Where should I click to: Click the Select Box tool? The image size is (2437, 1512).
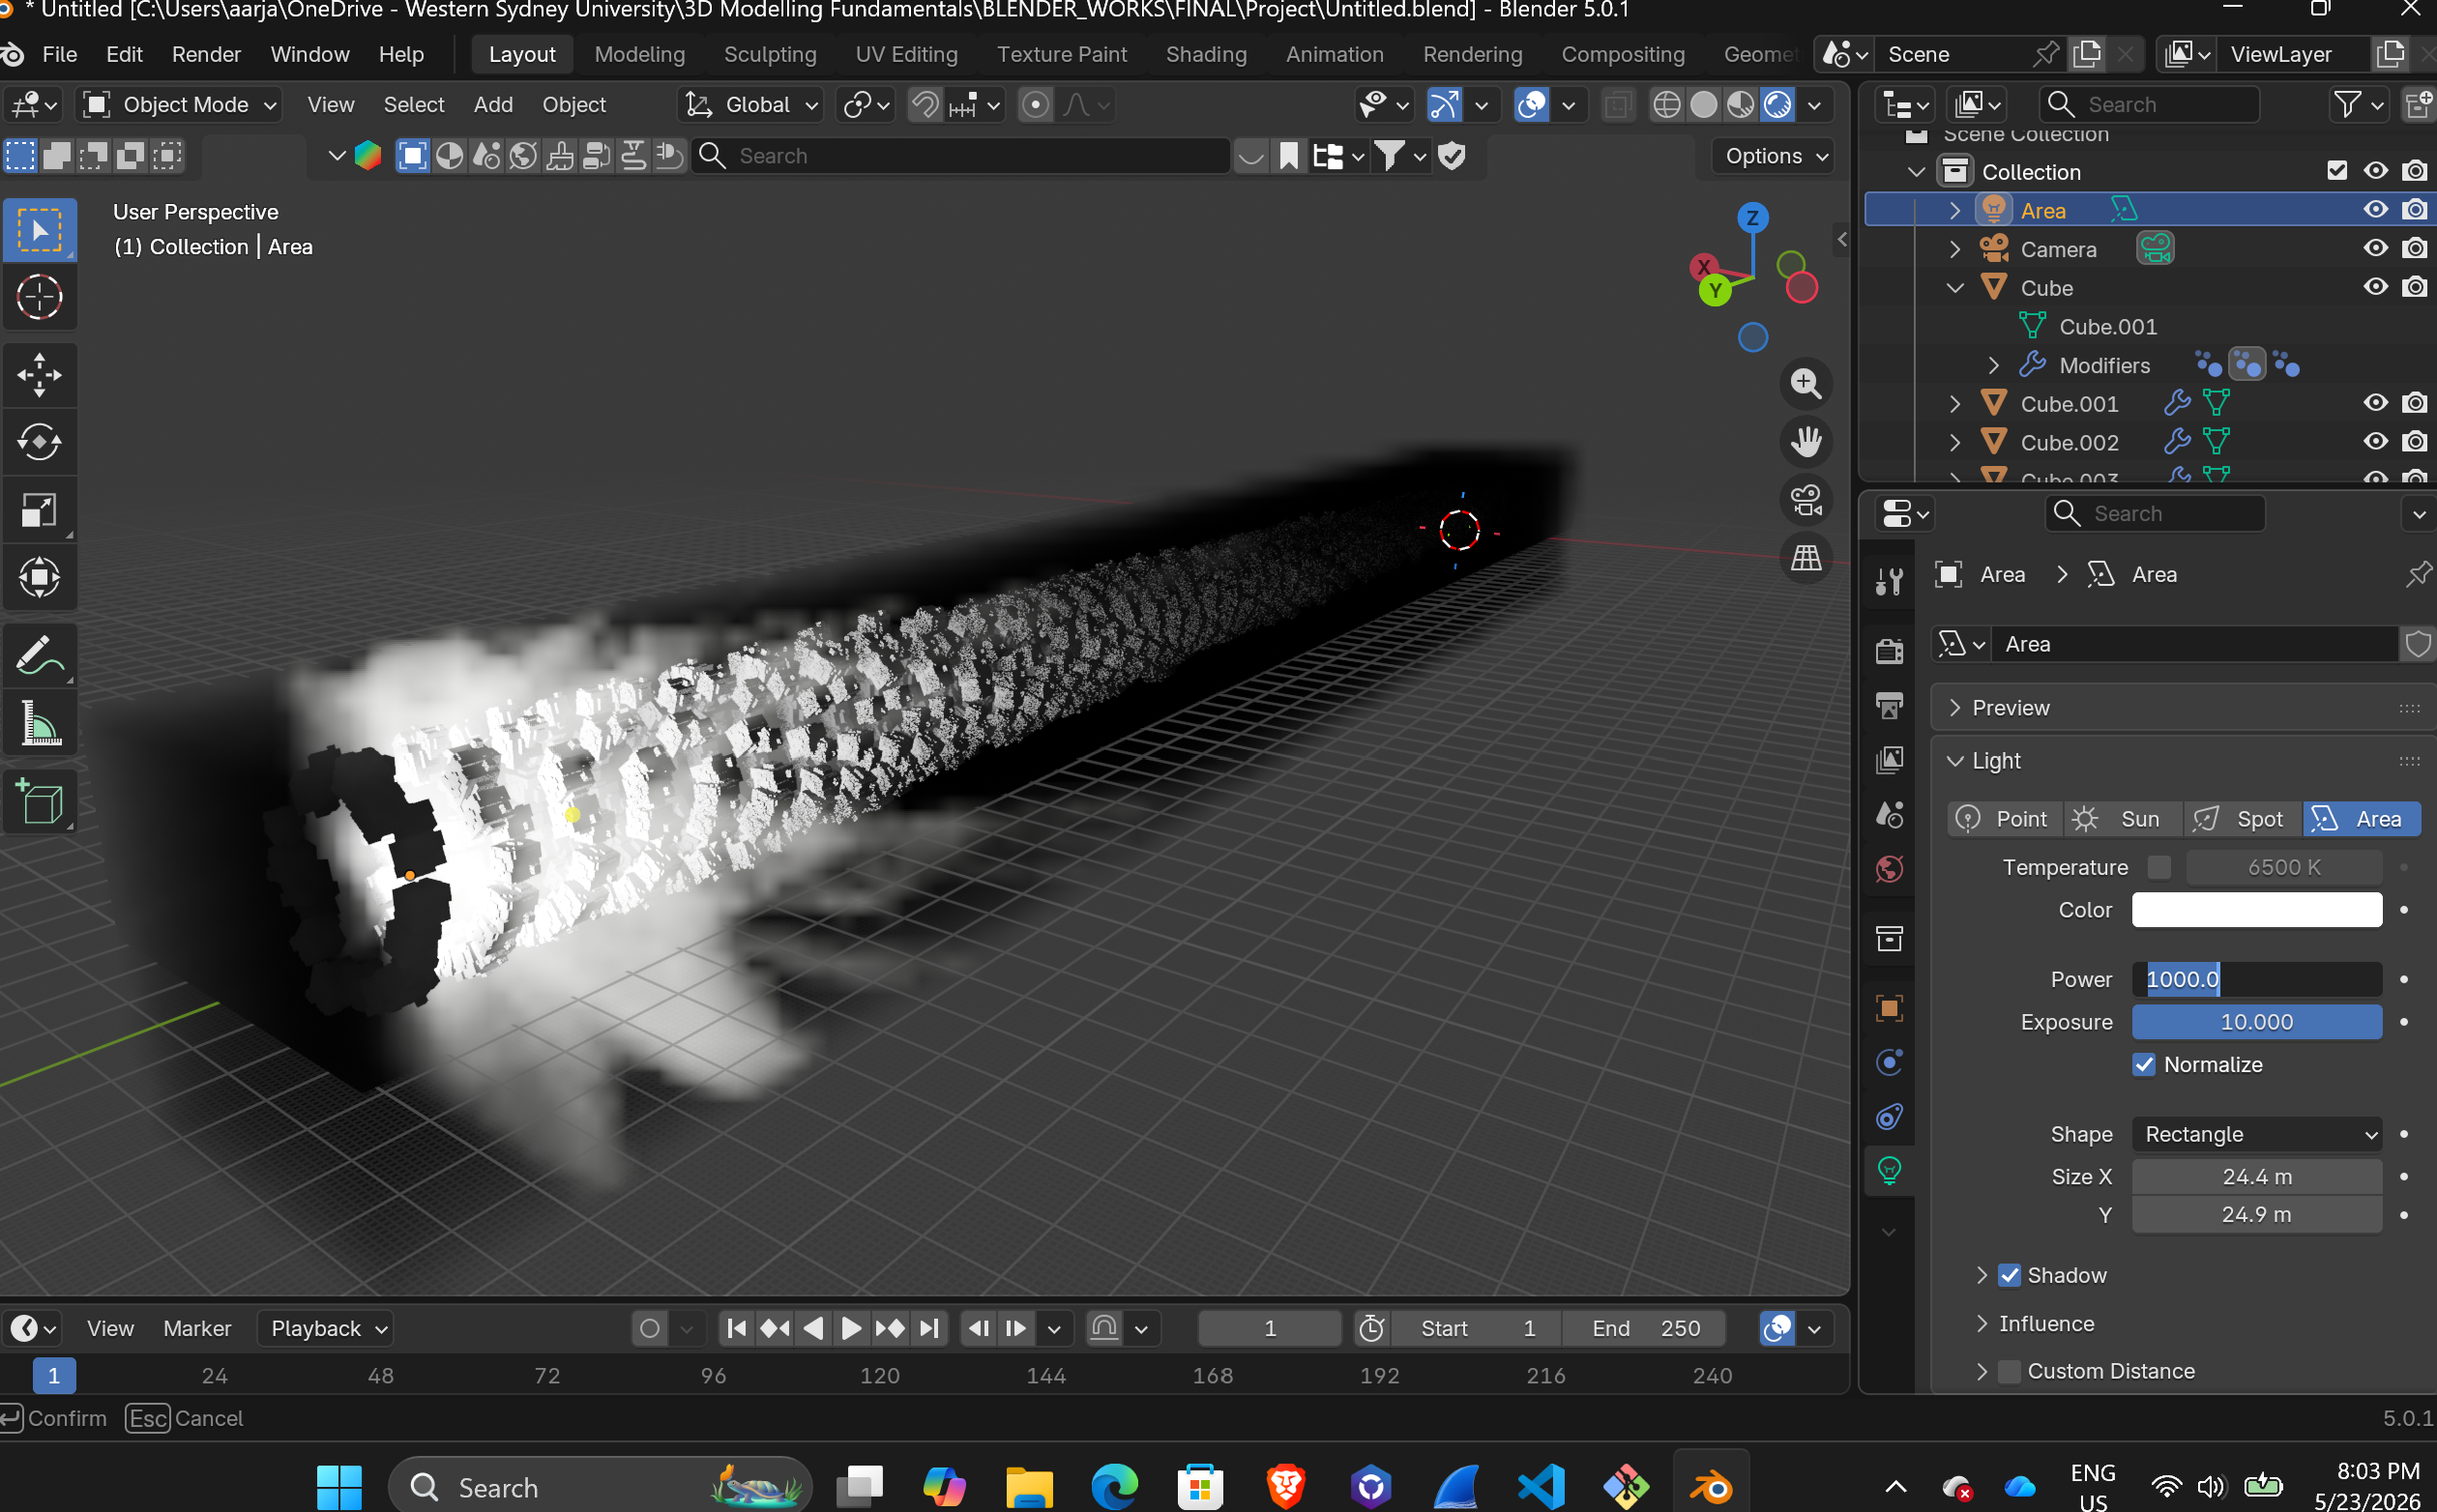(40, 230)
